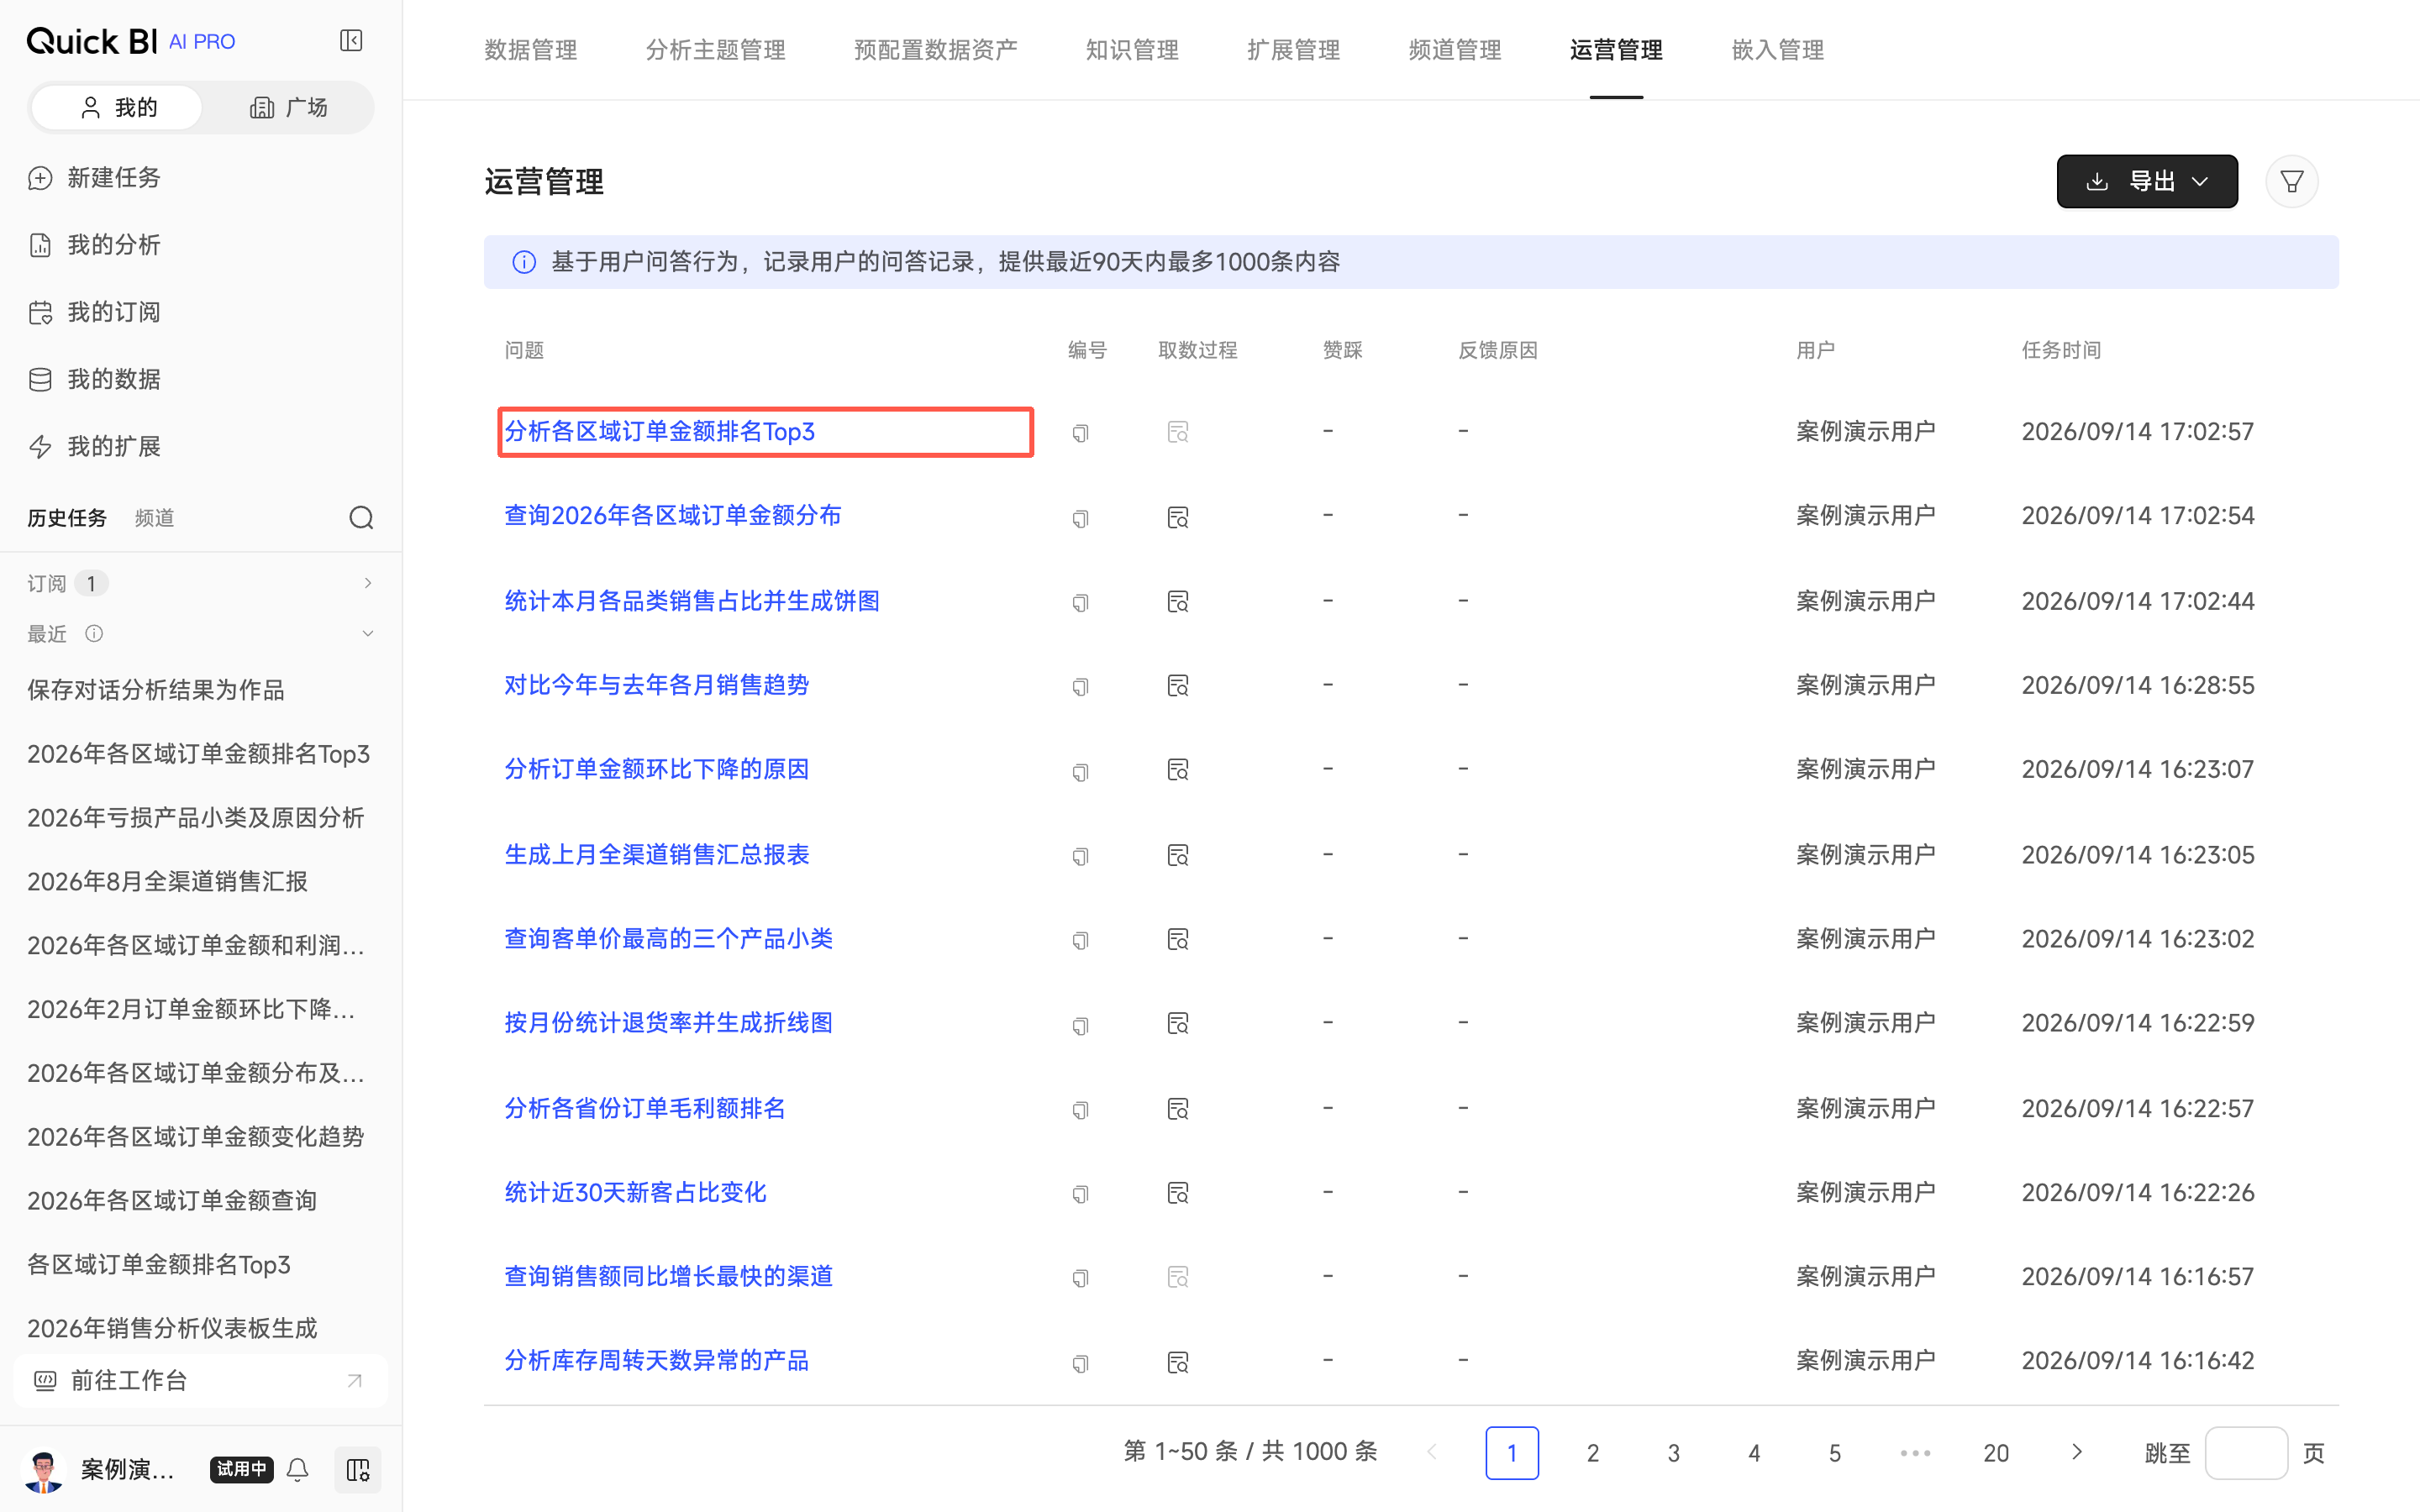The height and width of the screenshot is (1512, 2420).
Task: View data process for 查询2026年各区域订单金额分布
Action: (1178, 518)
